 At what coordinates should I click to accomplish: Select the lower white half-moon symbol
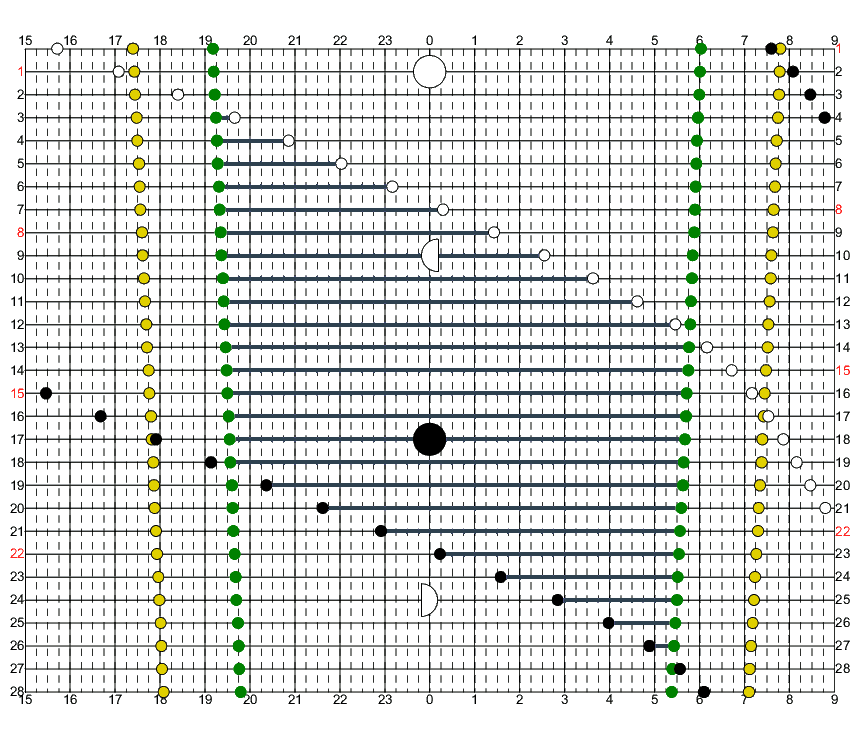click(429, 600)
